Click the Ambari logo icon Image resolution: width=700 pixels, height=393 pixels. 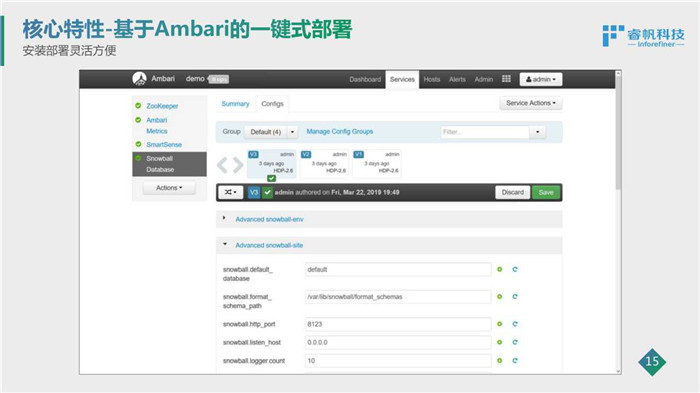139,79
